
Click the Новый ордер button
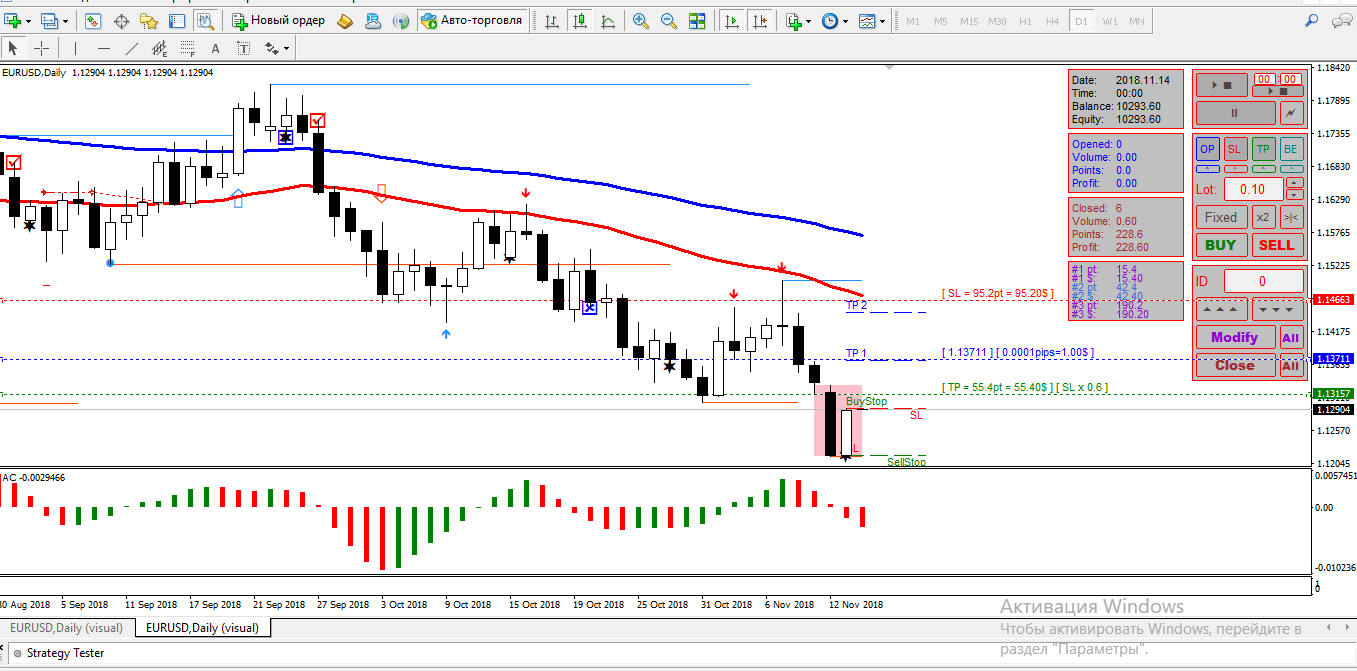click(x=279, y=20)
